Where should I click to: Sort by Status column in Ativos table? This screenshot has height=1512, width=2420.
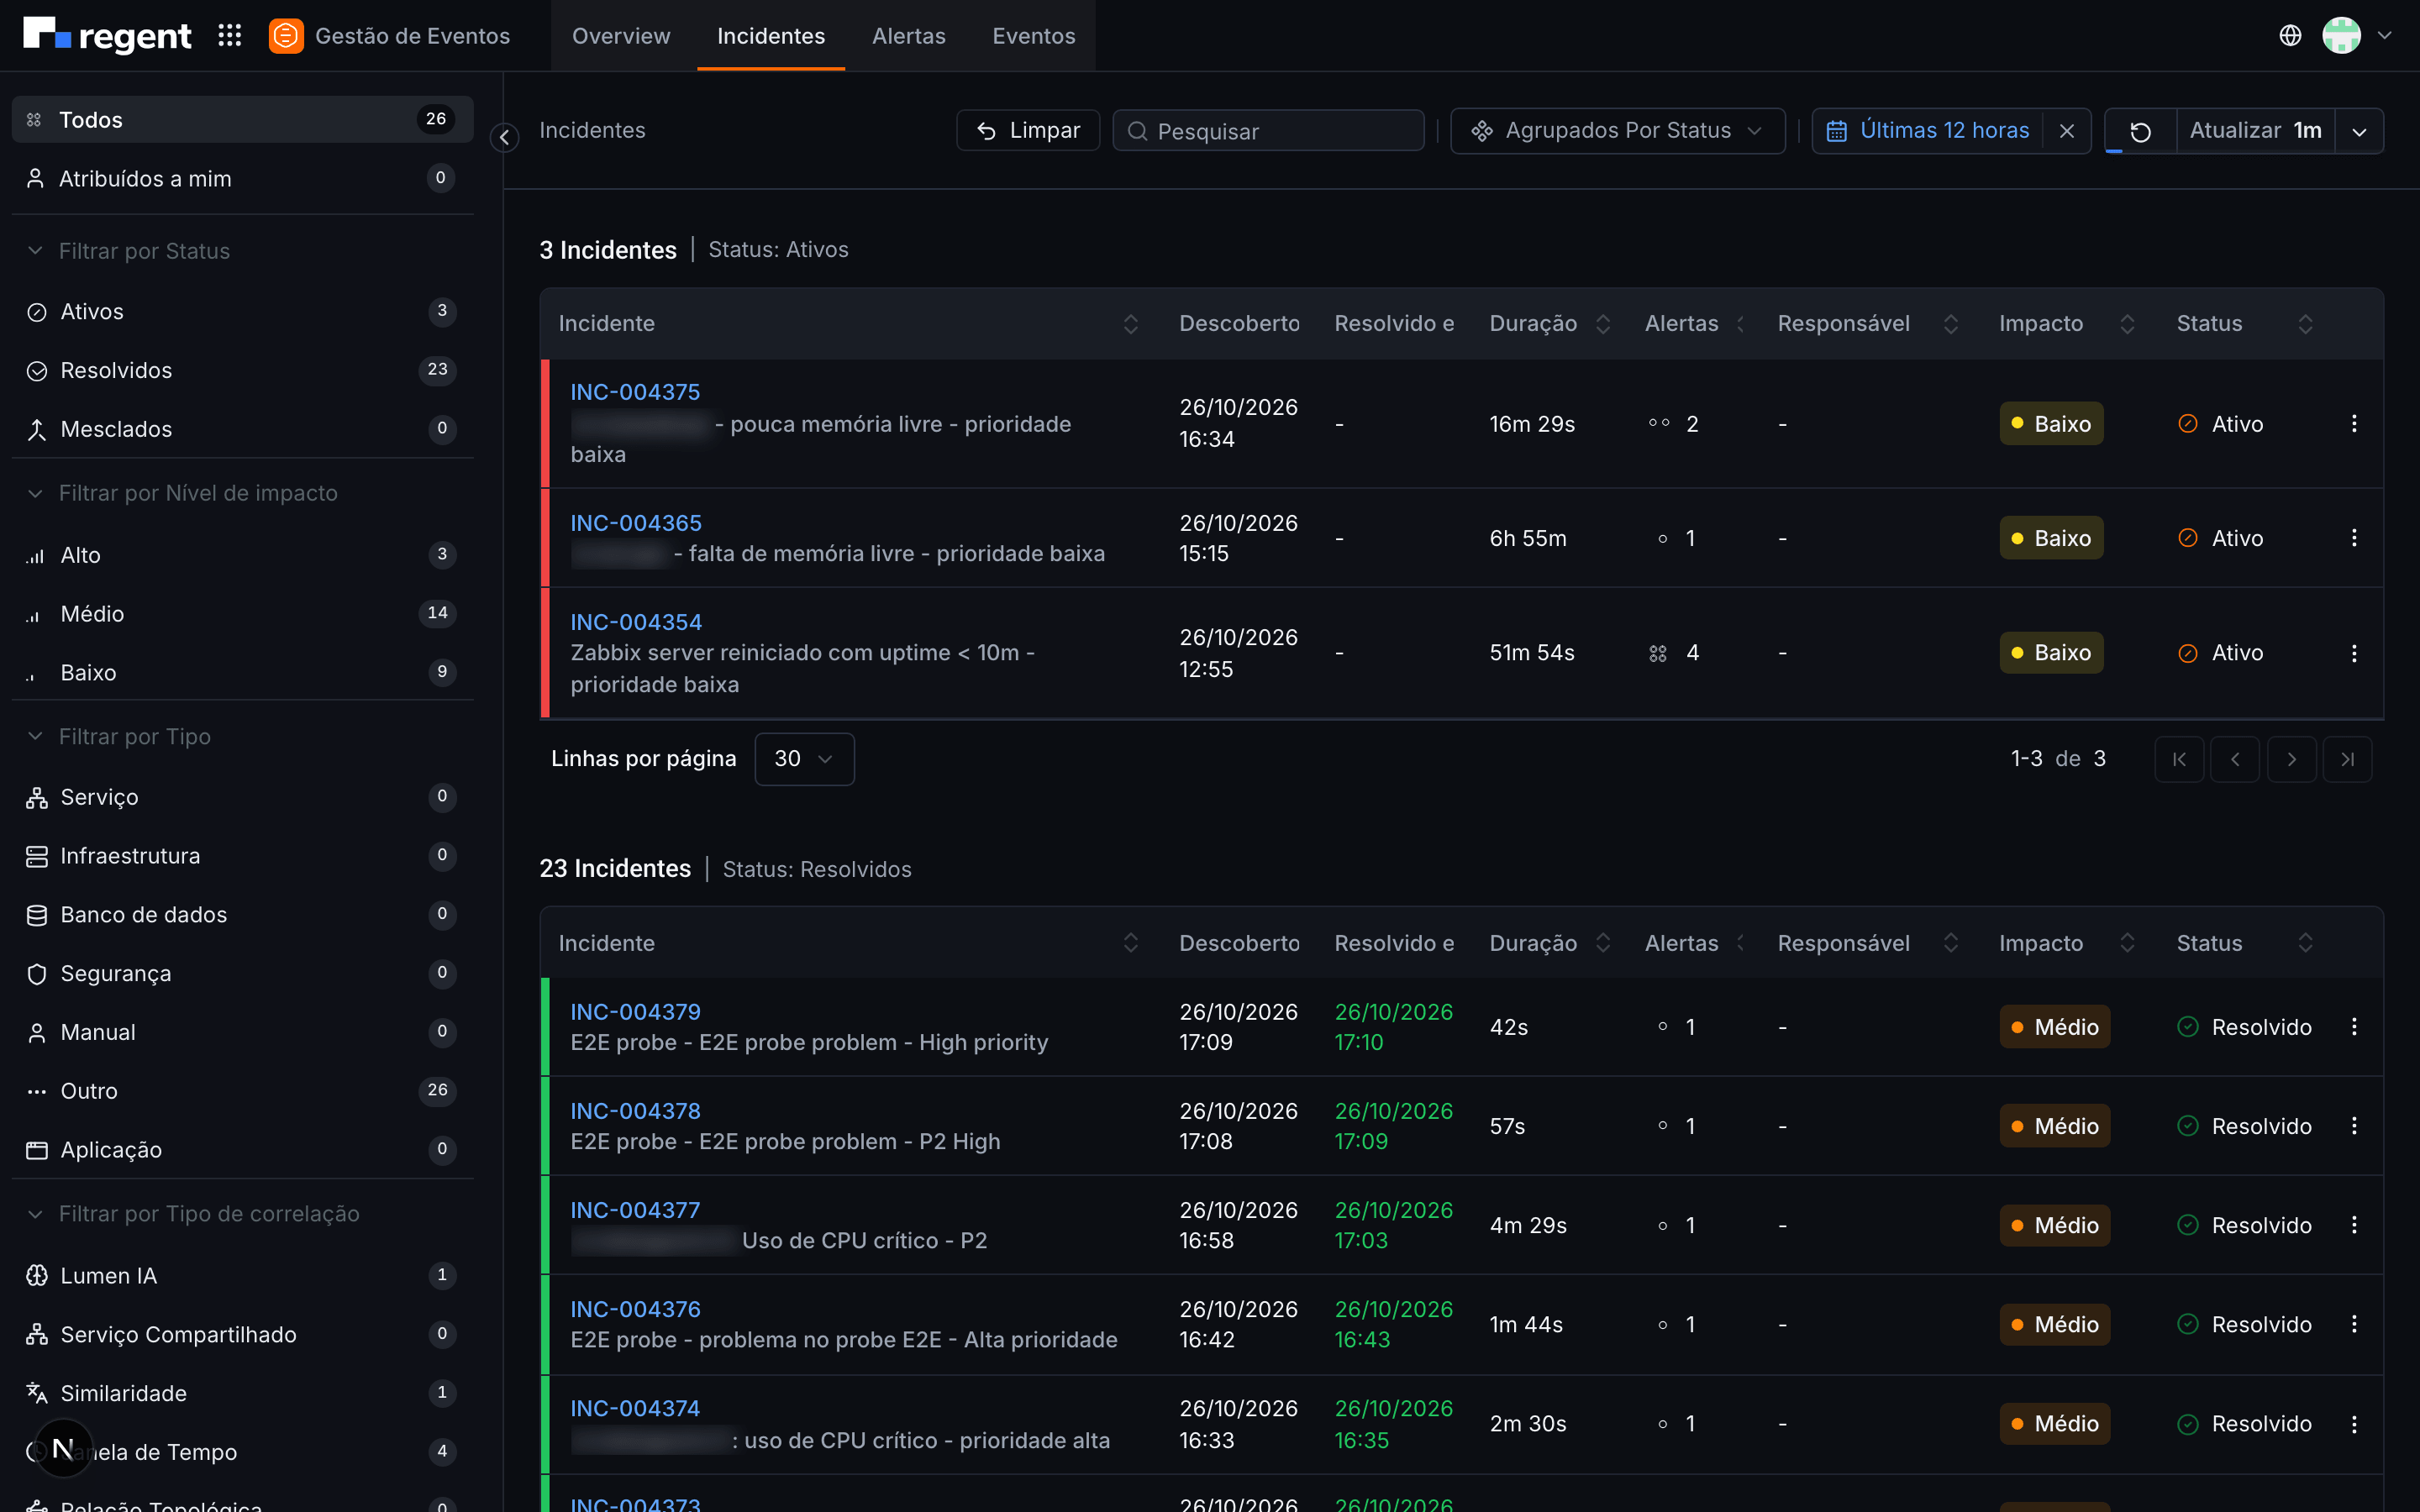2305,324
